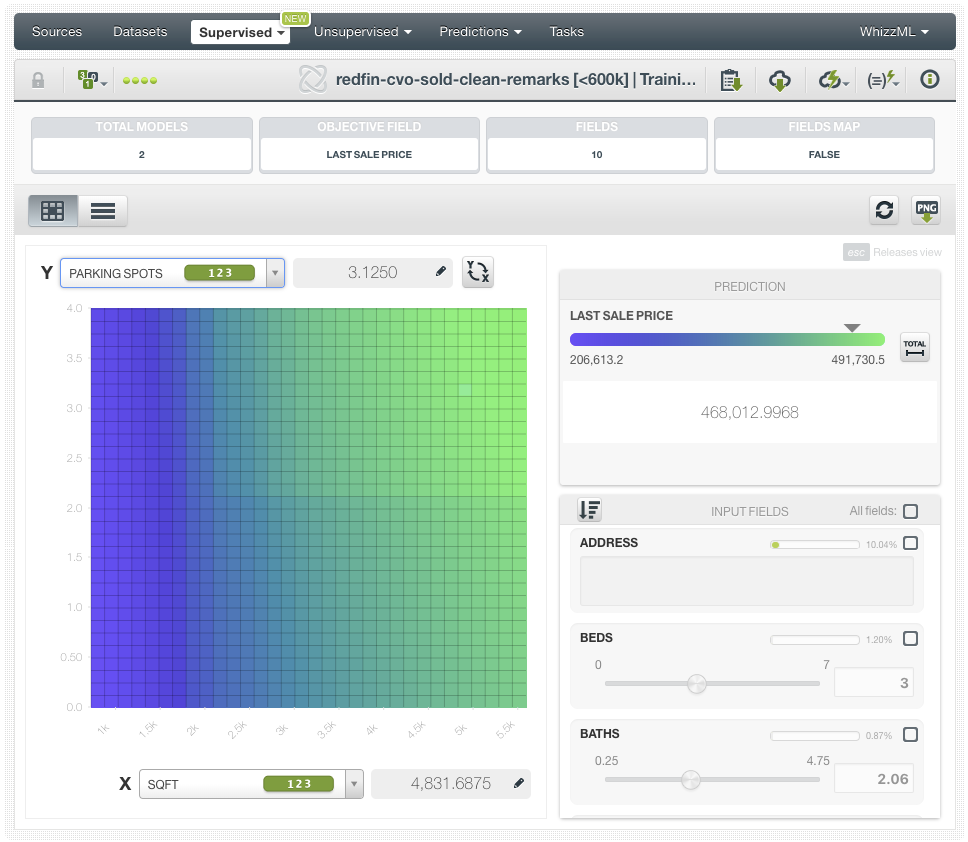Click the download resource cloud icon
968x842 pixels.
click(780, 80)
